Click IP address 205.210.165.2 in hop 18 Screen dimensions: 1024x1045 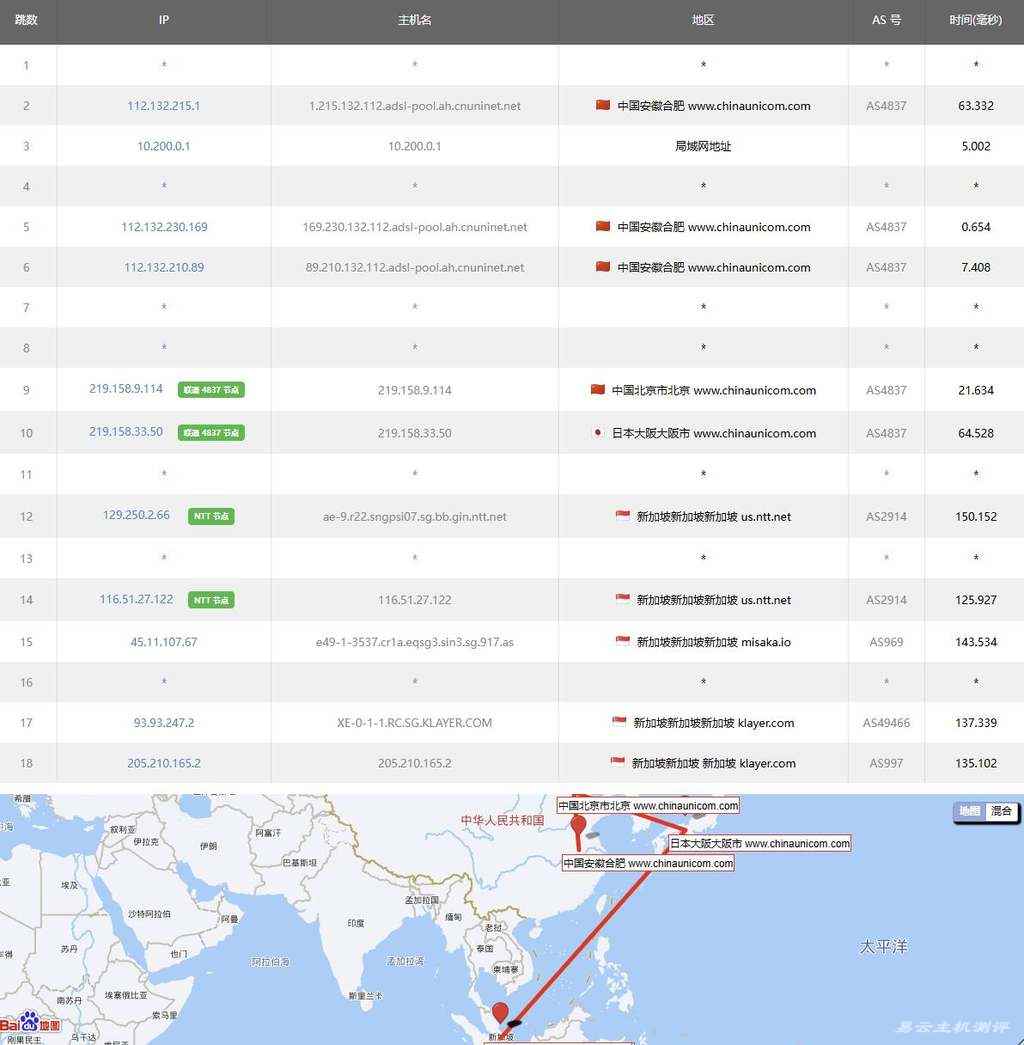pos(164,763)
